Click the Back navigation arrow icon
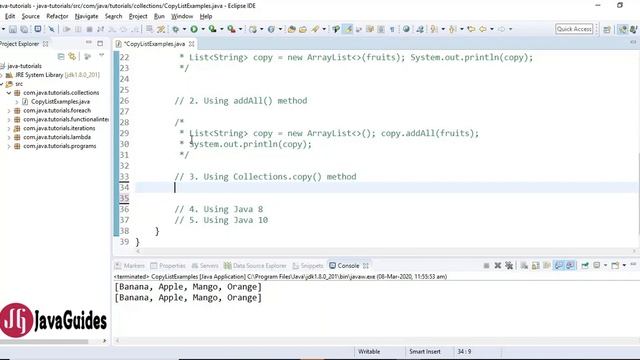Viewport: 640px width, 360px height. [x=482, y=29]
